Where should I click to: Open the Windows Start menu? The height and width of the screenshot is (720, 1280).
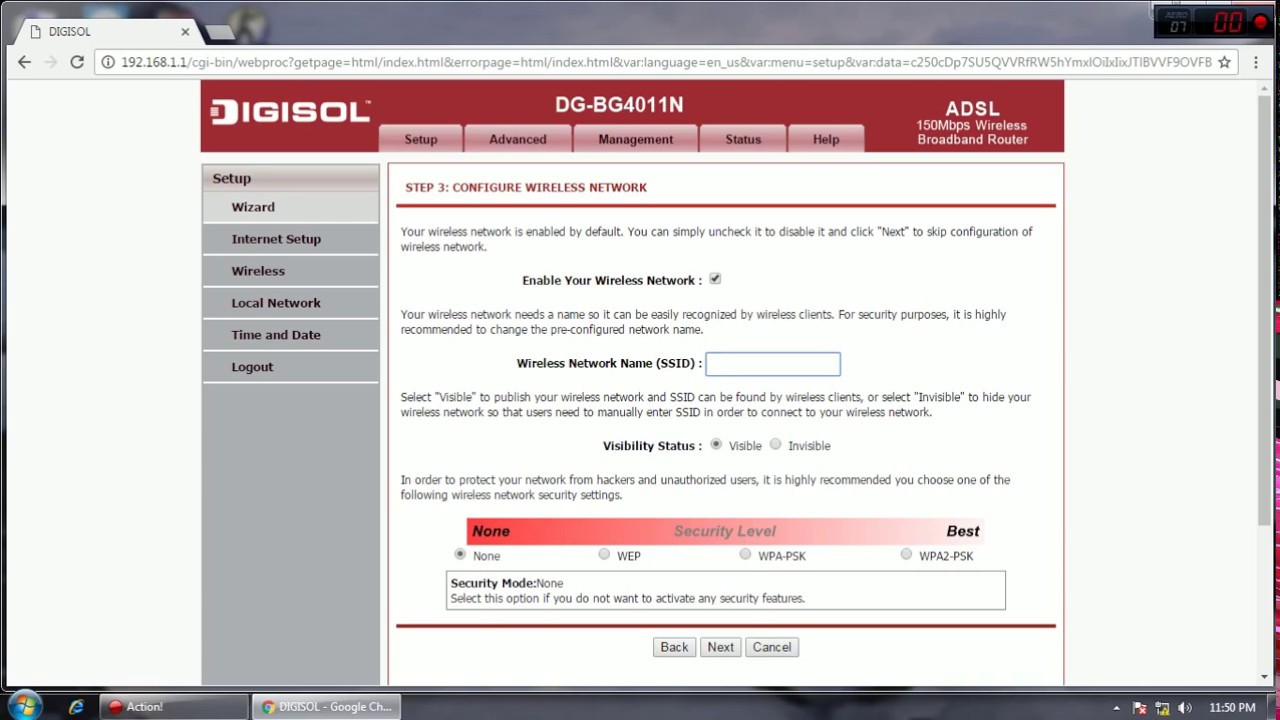pyautogui.click(x=24, y=706)
